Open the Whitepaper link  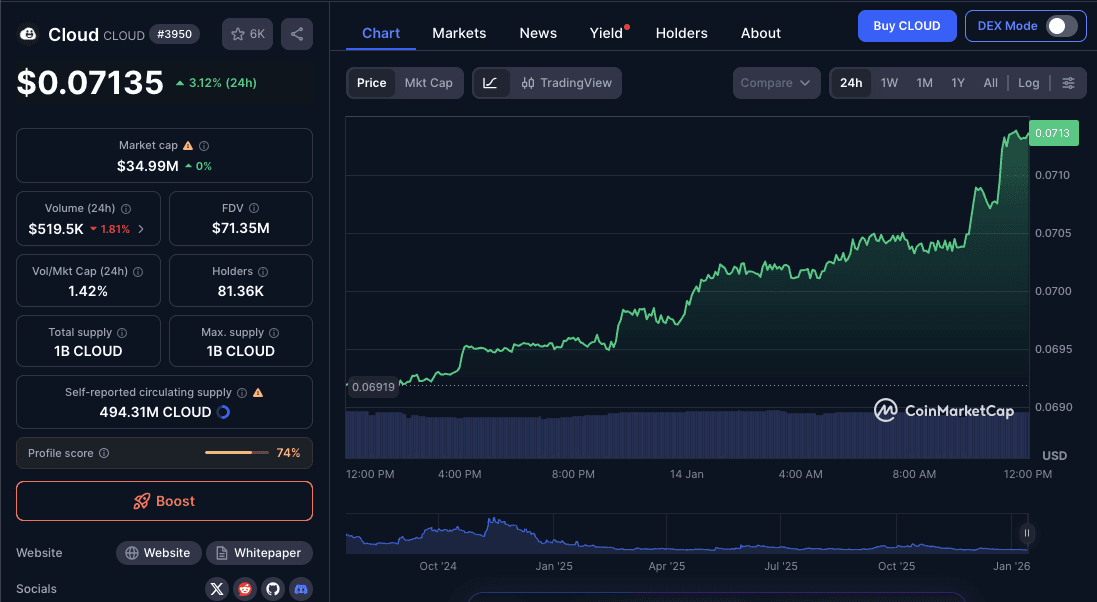click(x=259, y=552)
